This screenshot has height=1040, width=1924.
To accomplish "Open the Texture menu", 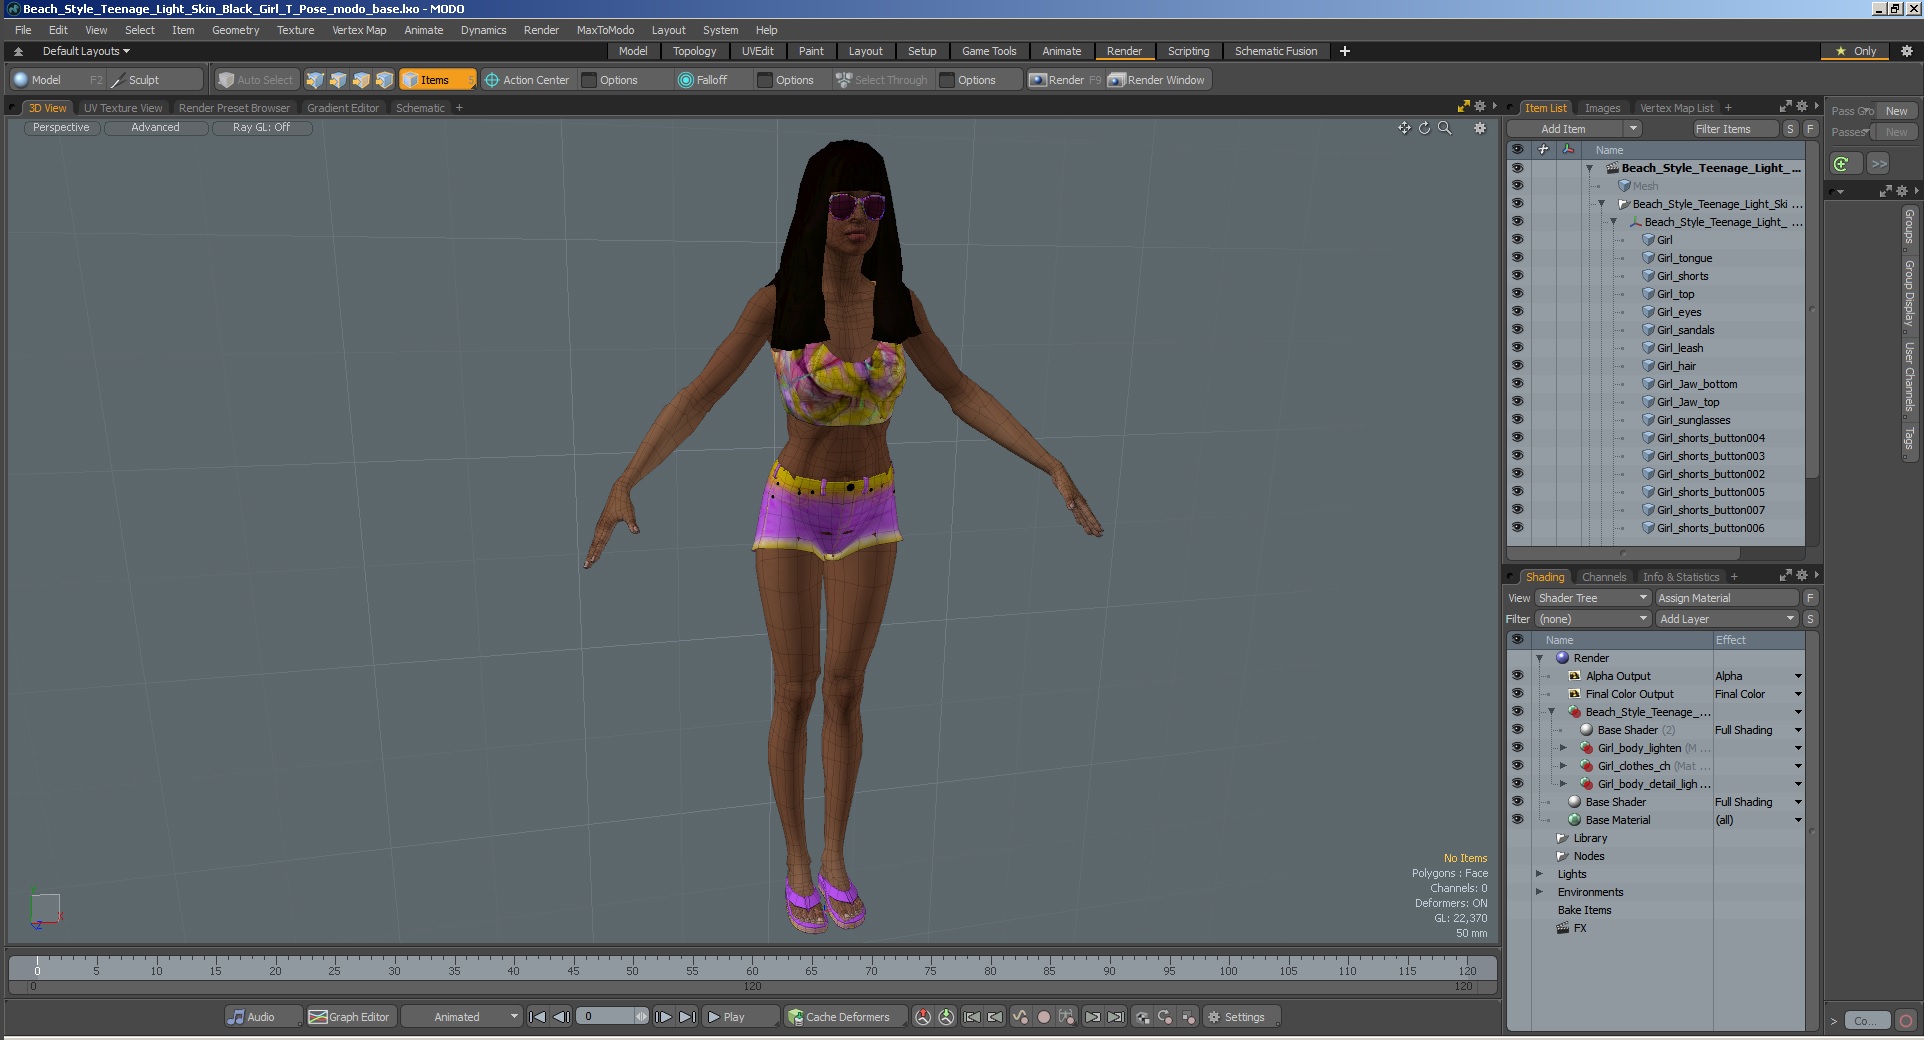I will tap(295, 30).
